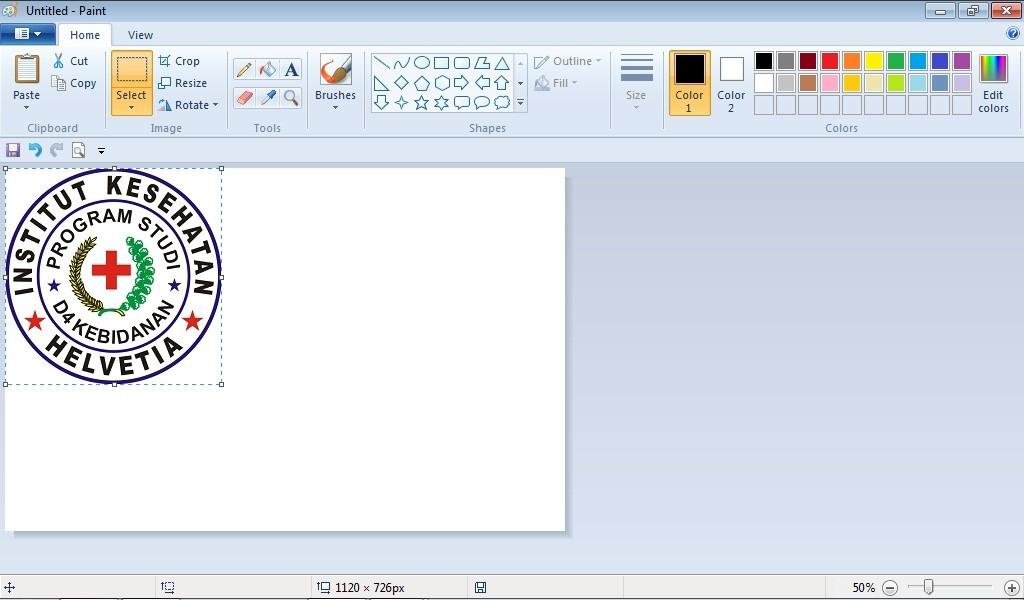Choose the Rounded rectangle shape
Screen dimensions: 1024x600
coord(462,63)
